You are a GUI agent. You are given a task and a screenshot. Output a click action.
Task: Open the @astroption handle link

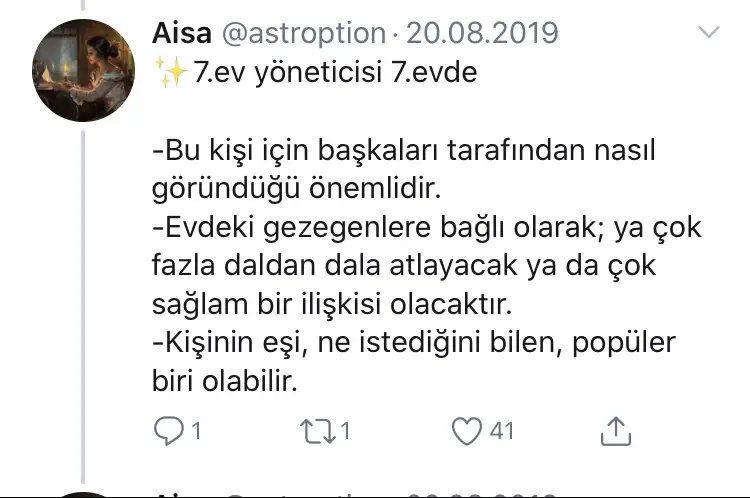coord(300,33)
